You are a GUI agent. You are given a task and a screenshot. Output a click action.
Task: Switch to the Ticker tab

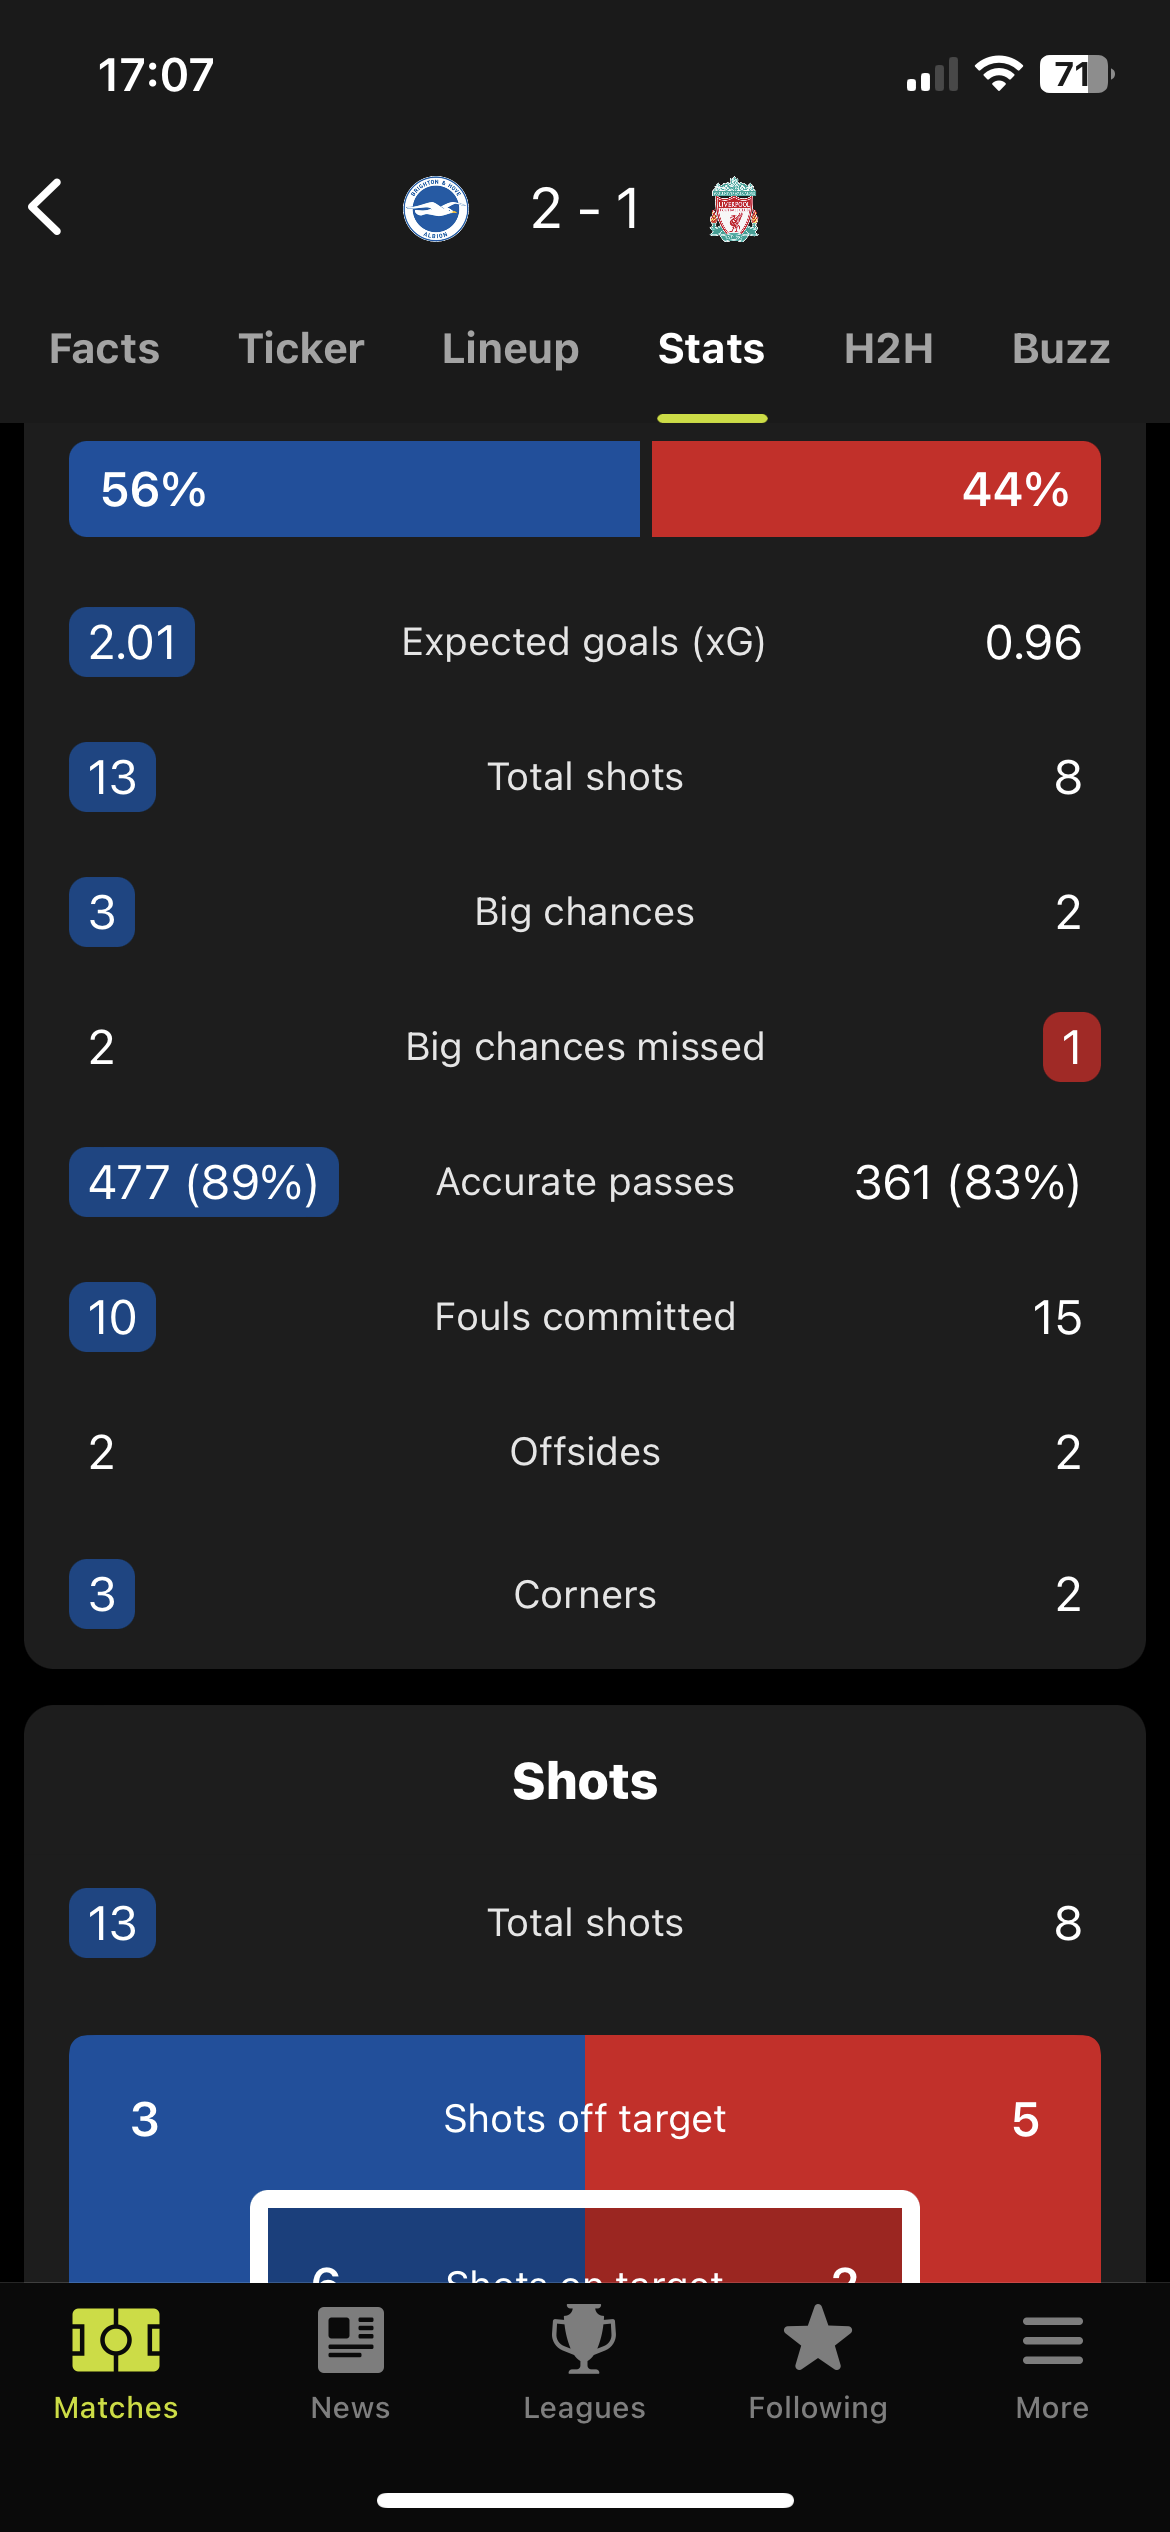[301, 349]
